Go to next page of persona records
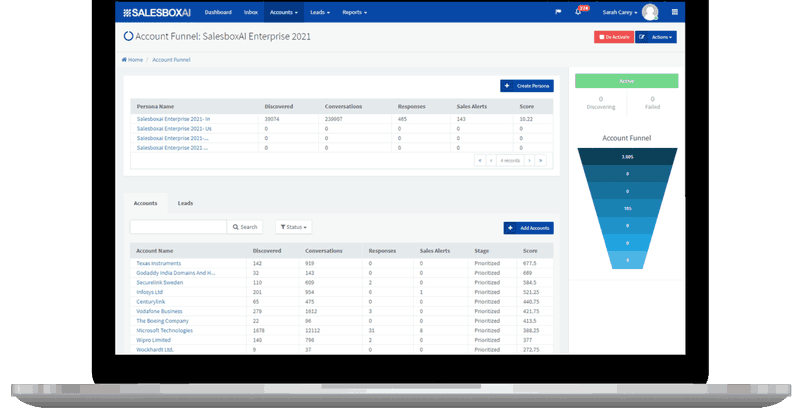 tap(530, 160)
